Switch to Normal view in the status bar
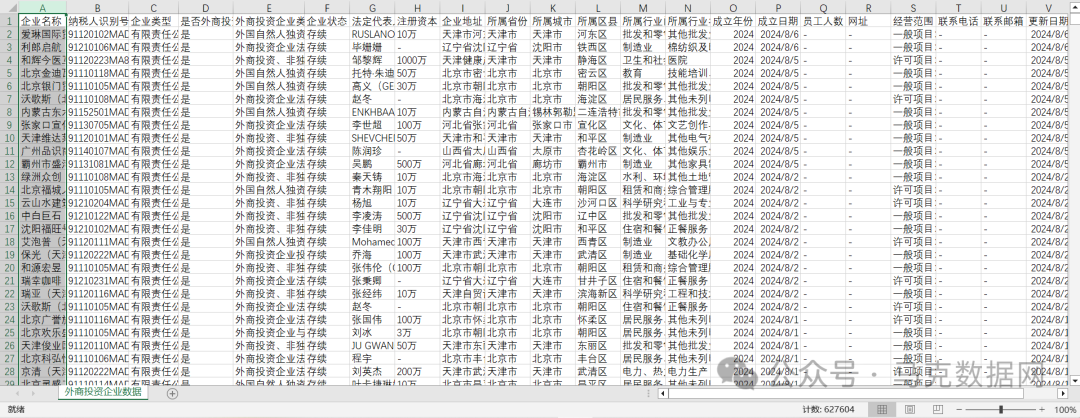This screenshot has width=1080, height=418. 881,410
